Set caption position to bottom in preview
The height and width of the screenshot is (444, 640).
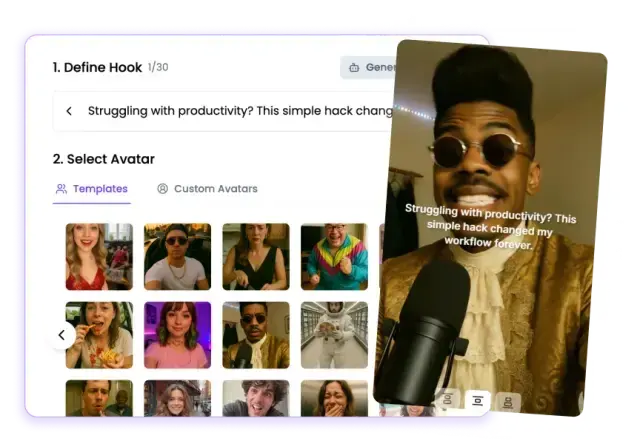coord(508,403)
